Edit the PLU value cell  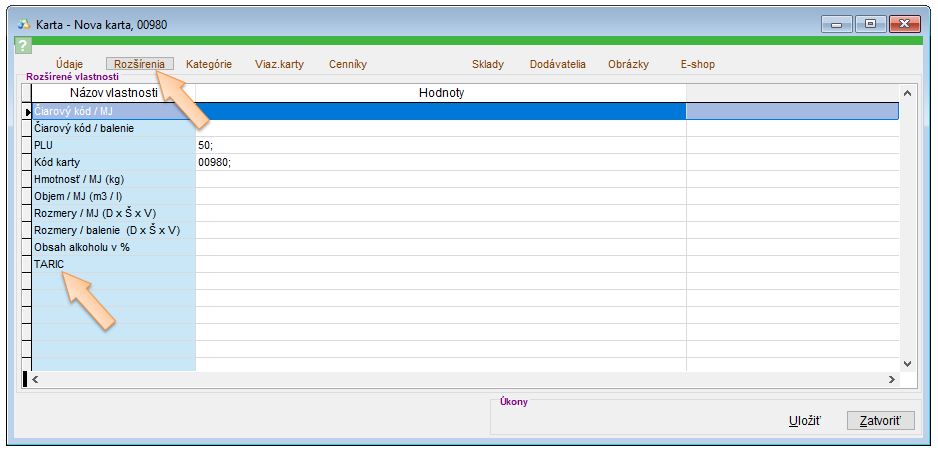coord(440,145)
